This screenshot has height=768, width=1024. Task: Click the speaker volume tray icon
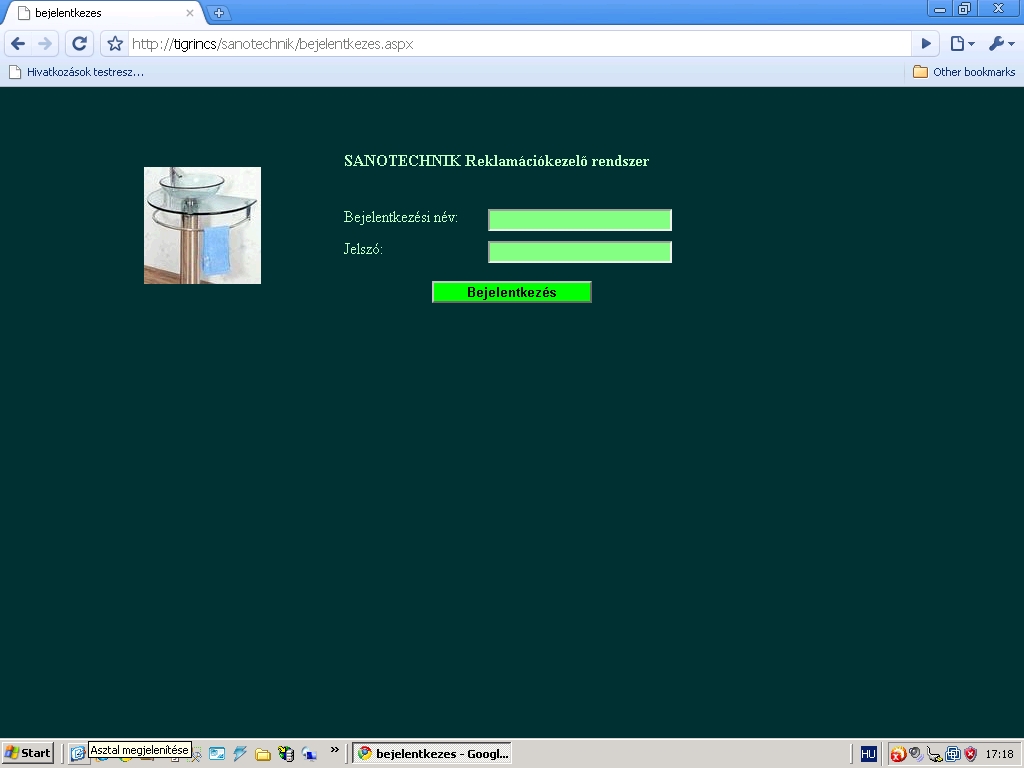coord(916,754)
